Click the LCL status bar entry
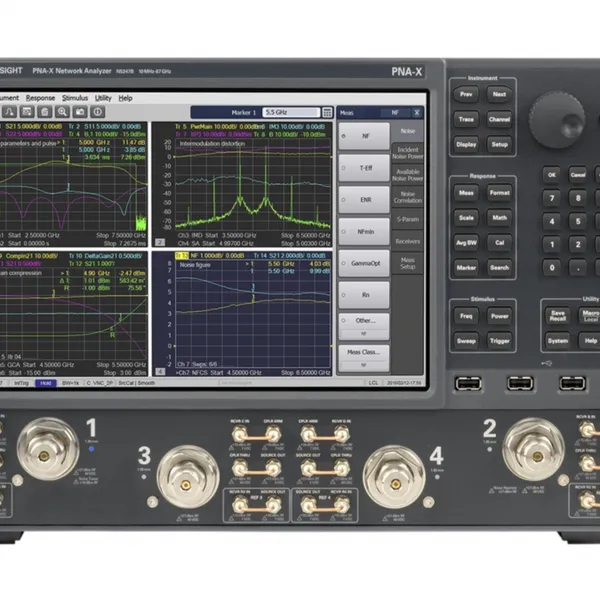The height and width of the screenshot is (600, 600). pyautogui.click(x=373, y=383)
